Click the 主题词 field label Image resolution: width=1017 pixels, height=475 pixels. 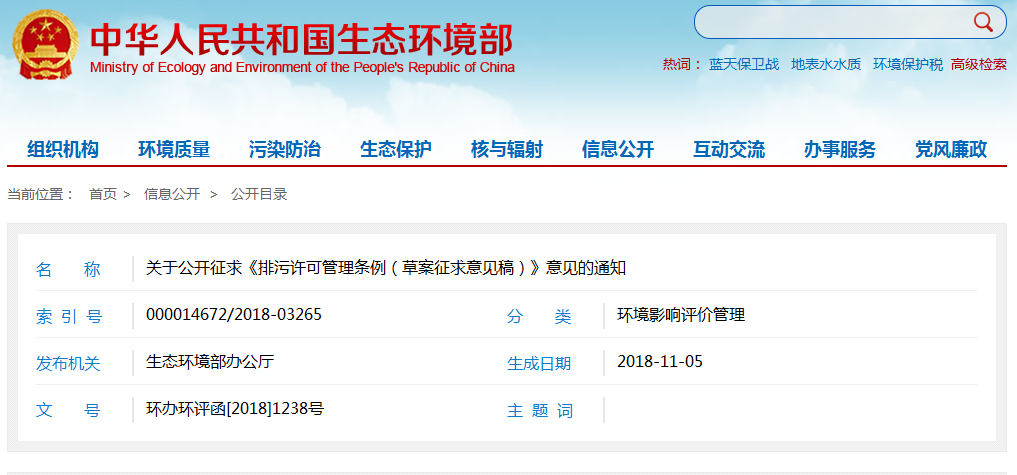pyautogui.click(x=540, y=411)
